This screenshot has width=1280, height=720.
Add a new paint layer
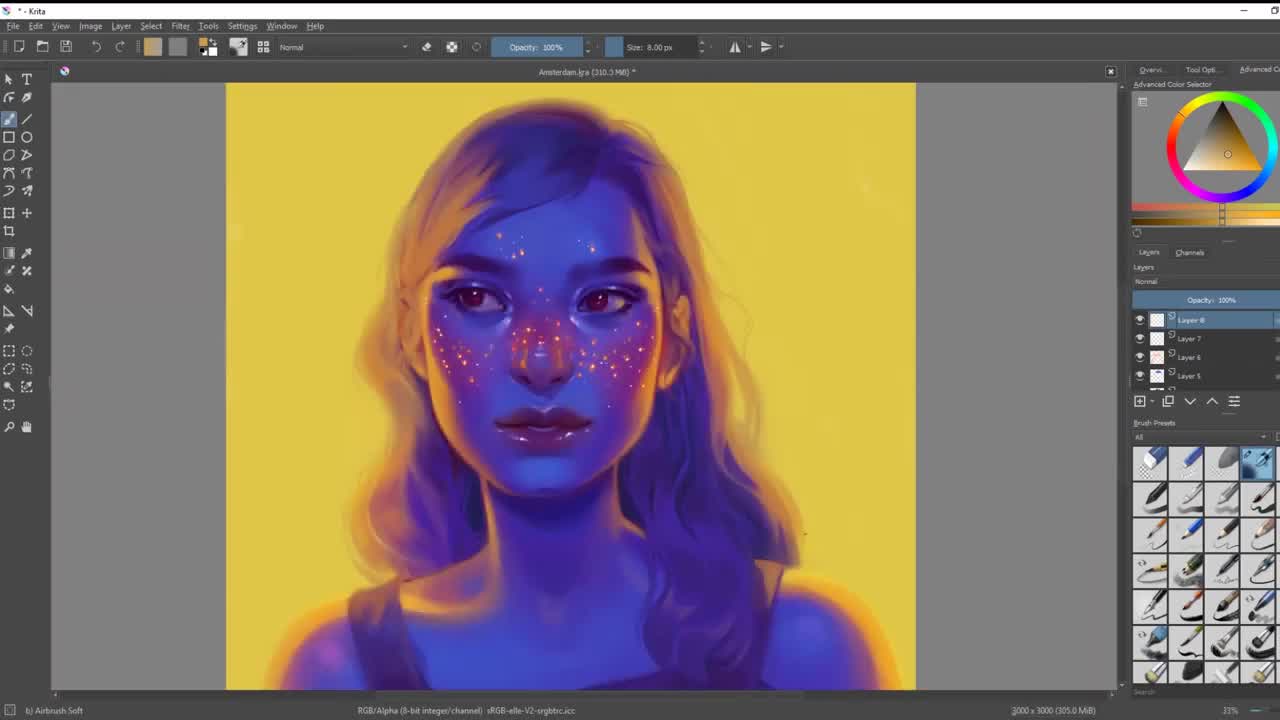coord(1140,401)
